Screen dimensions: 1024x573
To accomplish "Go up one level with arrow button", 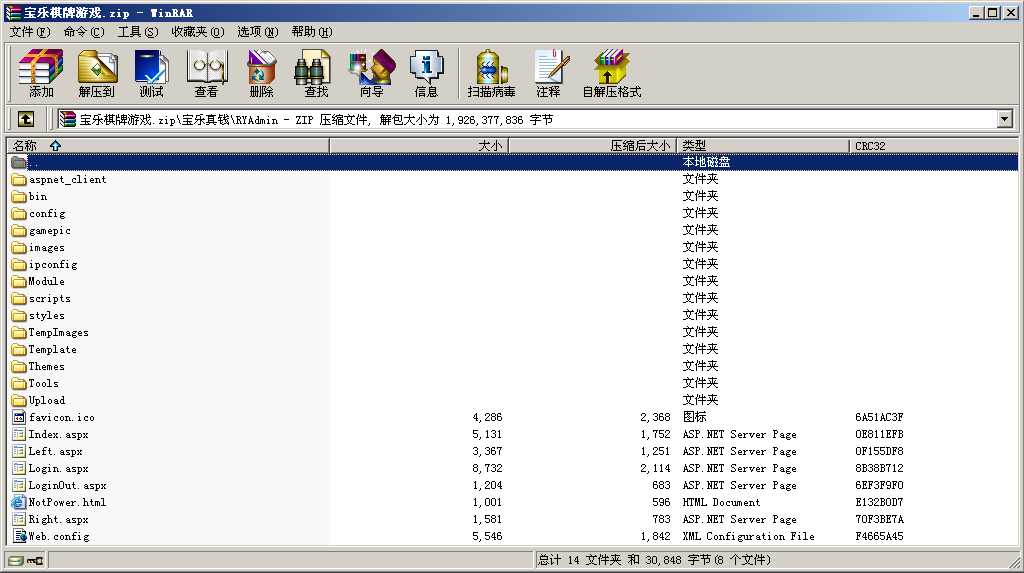I will pyautogui.click(x=26, y=119).
